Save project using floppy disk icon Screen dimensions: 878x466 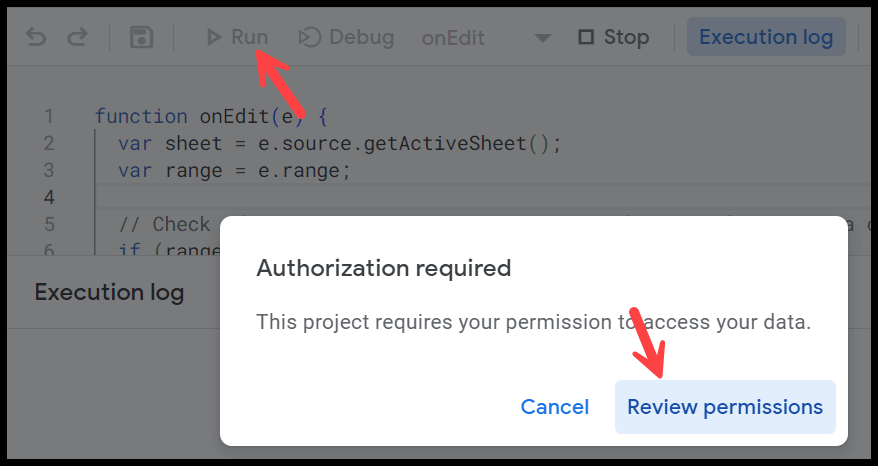[142, 38]
